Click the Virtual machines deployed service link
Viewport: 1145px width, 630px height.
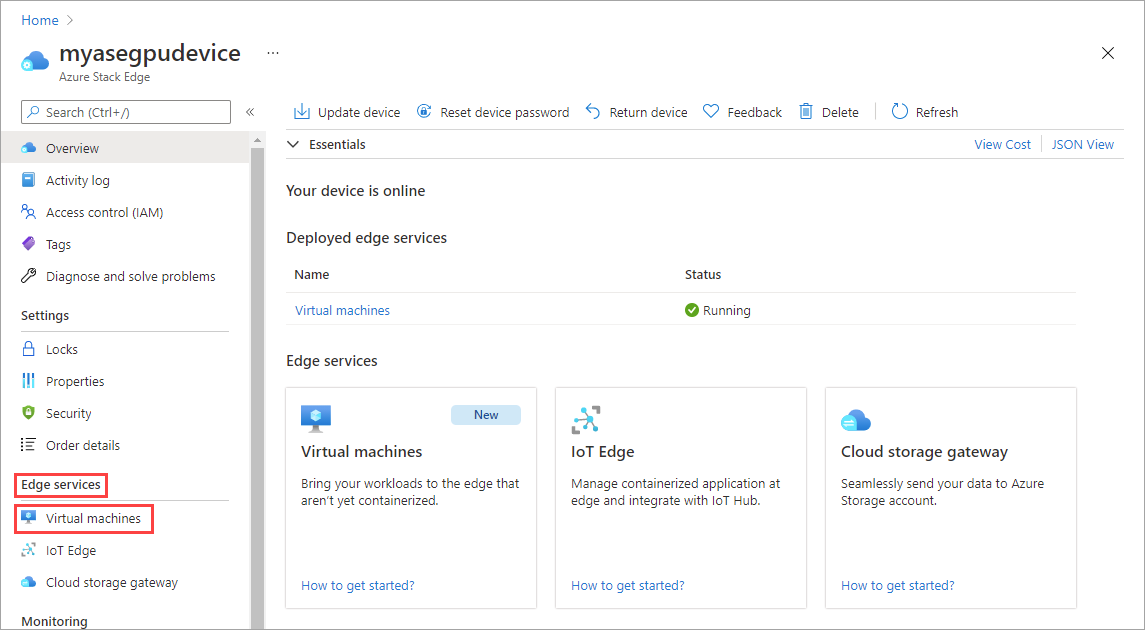(x=342, y=310)
